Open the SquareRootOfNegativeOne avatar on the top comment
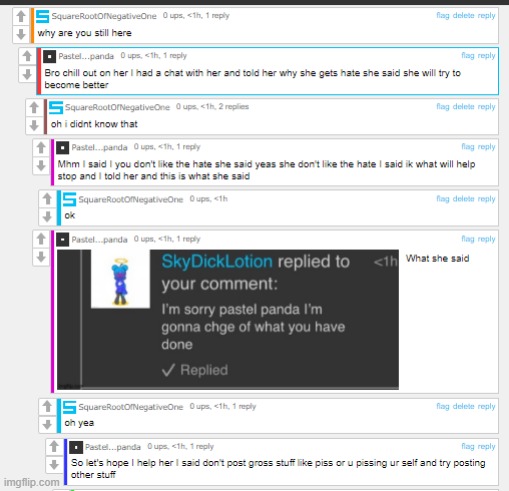Screen dimensions: 509x491 click(42, 16)
